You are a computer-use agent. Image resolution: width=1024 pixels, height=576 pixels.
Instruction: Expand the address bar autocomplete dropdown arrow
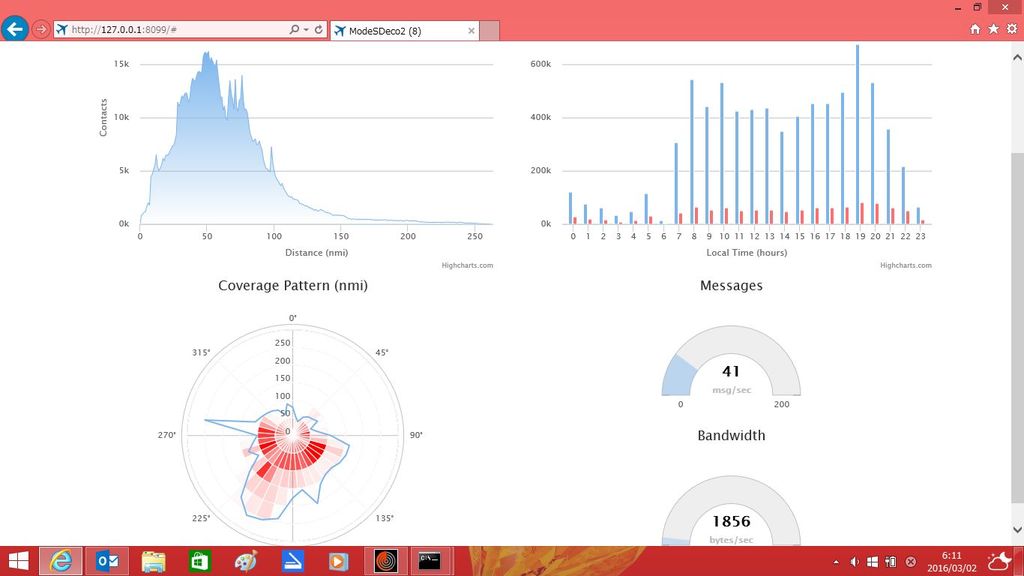pos(306,29)
